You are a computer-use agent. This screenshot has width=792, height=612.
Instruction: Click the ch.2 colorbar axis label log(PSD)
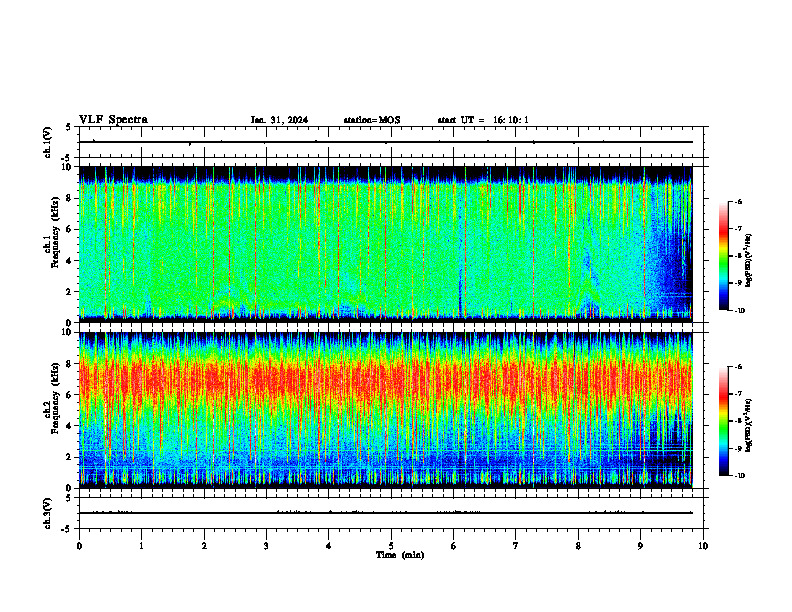point(749,425)
